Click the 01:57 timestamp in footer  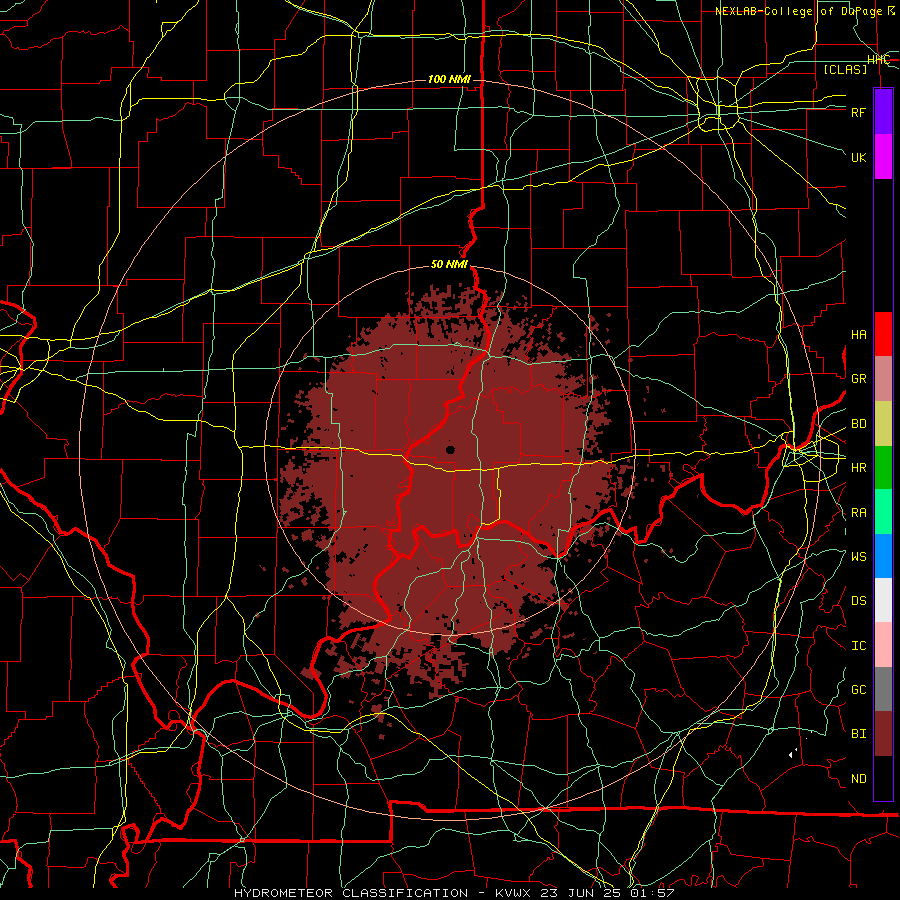coord(651,893)
